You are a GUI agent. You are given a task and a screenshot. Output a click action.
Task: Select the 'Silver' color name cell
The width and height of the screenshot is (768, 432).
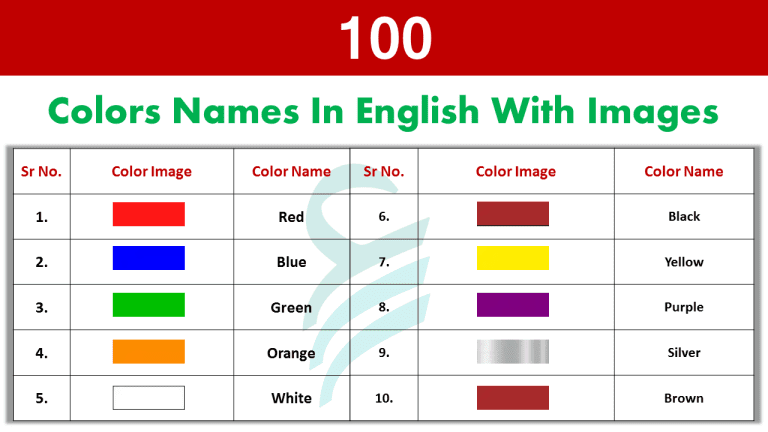coord(684,353)
